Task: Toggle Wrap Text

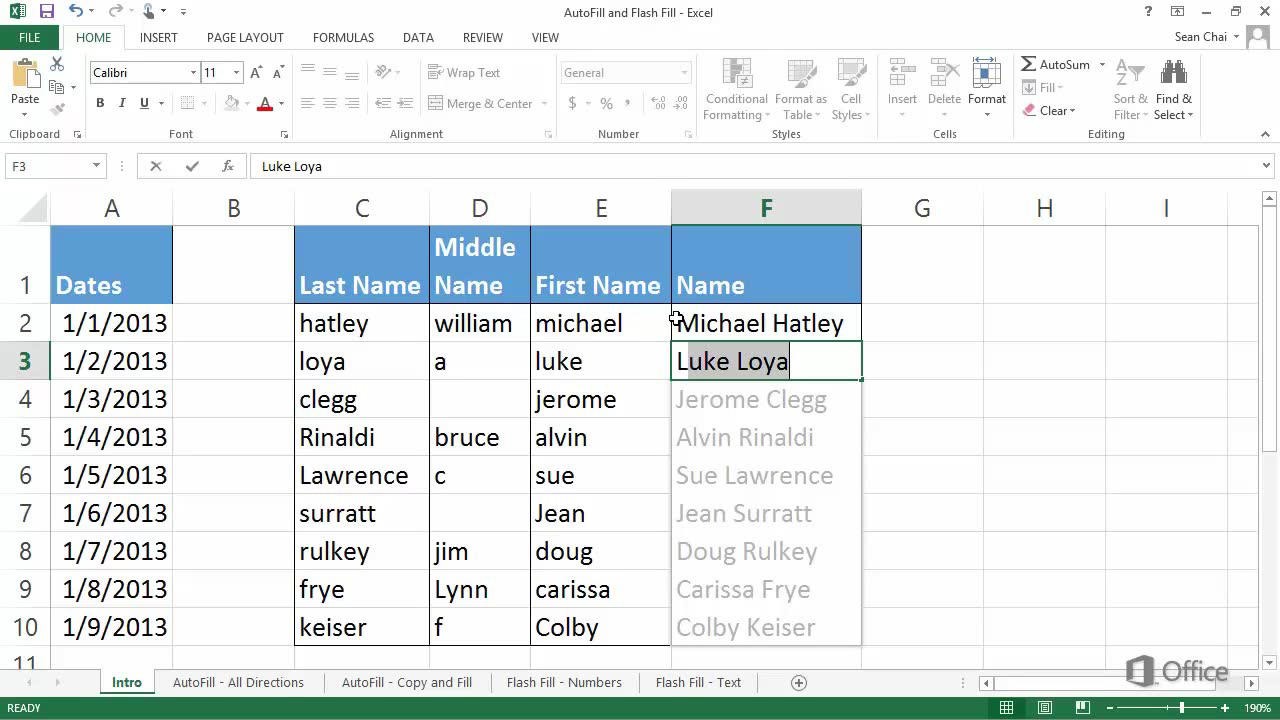Action: click(464, 72)
